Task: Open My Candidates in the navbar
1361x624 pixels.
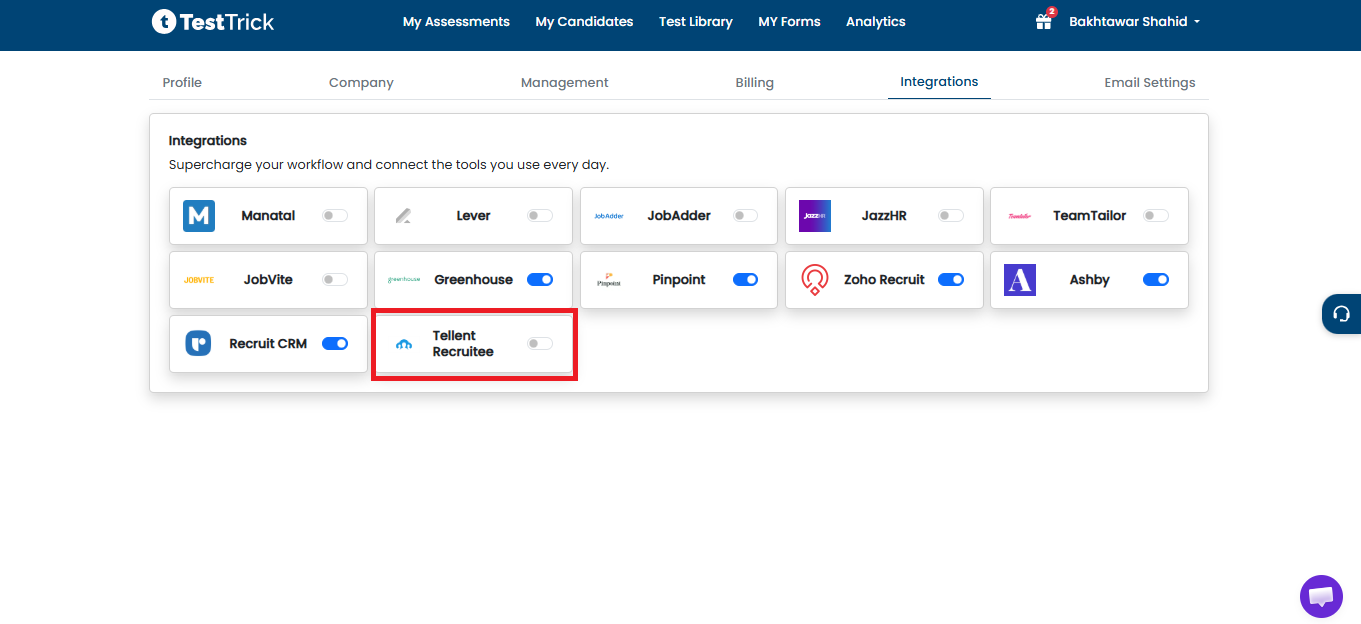Action: pos(584,21)
